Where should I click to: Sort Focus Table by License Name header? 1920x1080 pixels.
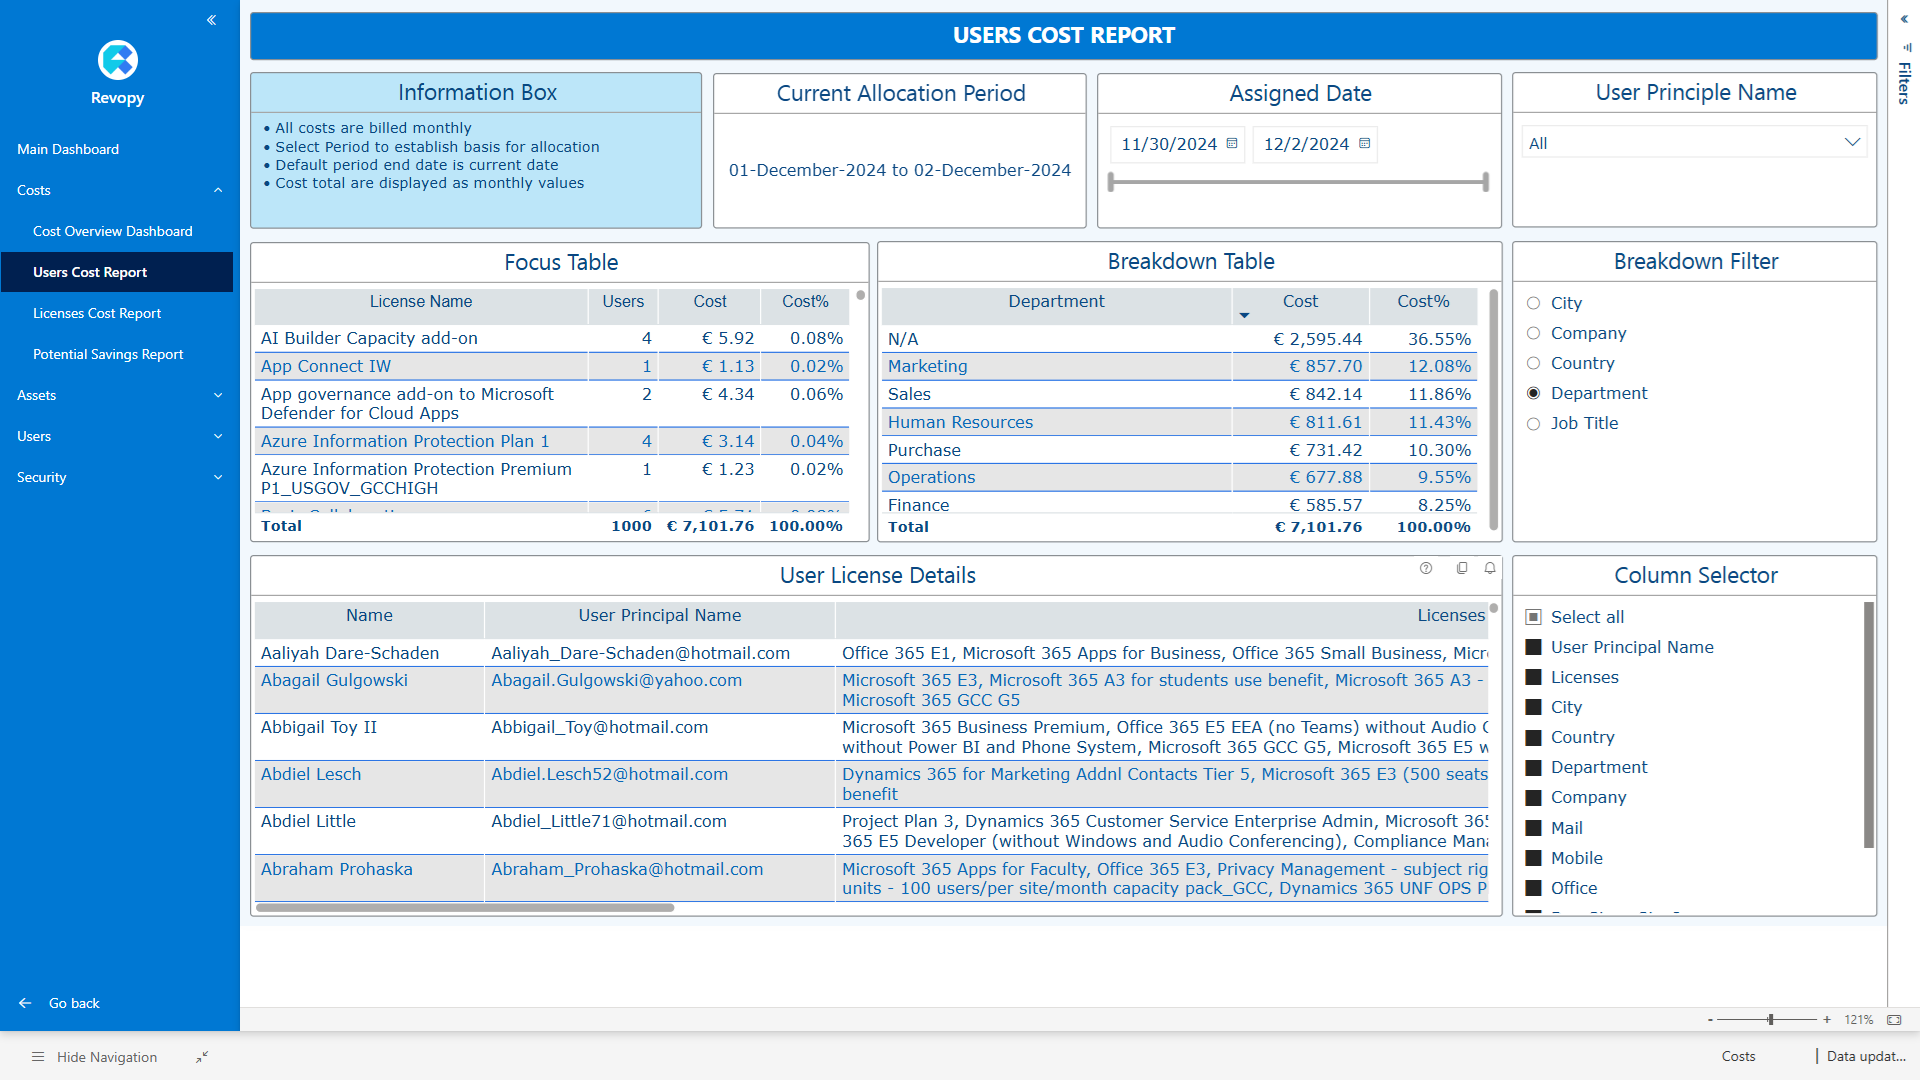point(421,301)
